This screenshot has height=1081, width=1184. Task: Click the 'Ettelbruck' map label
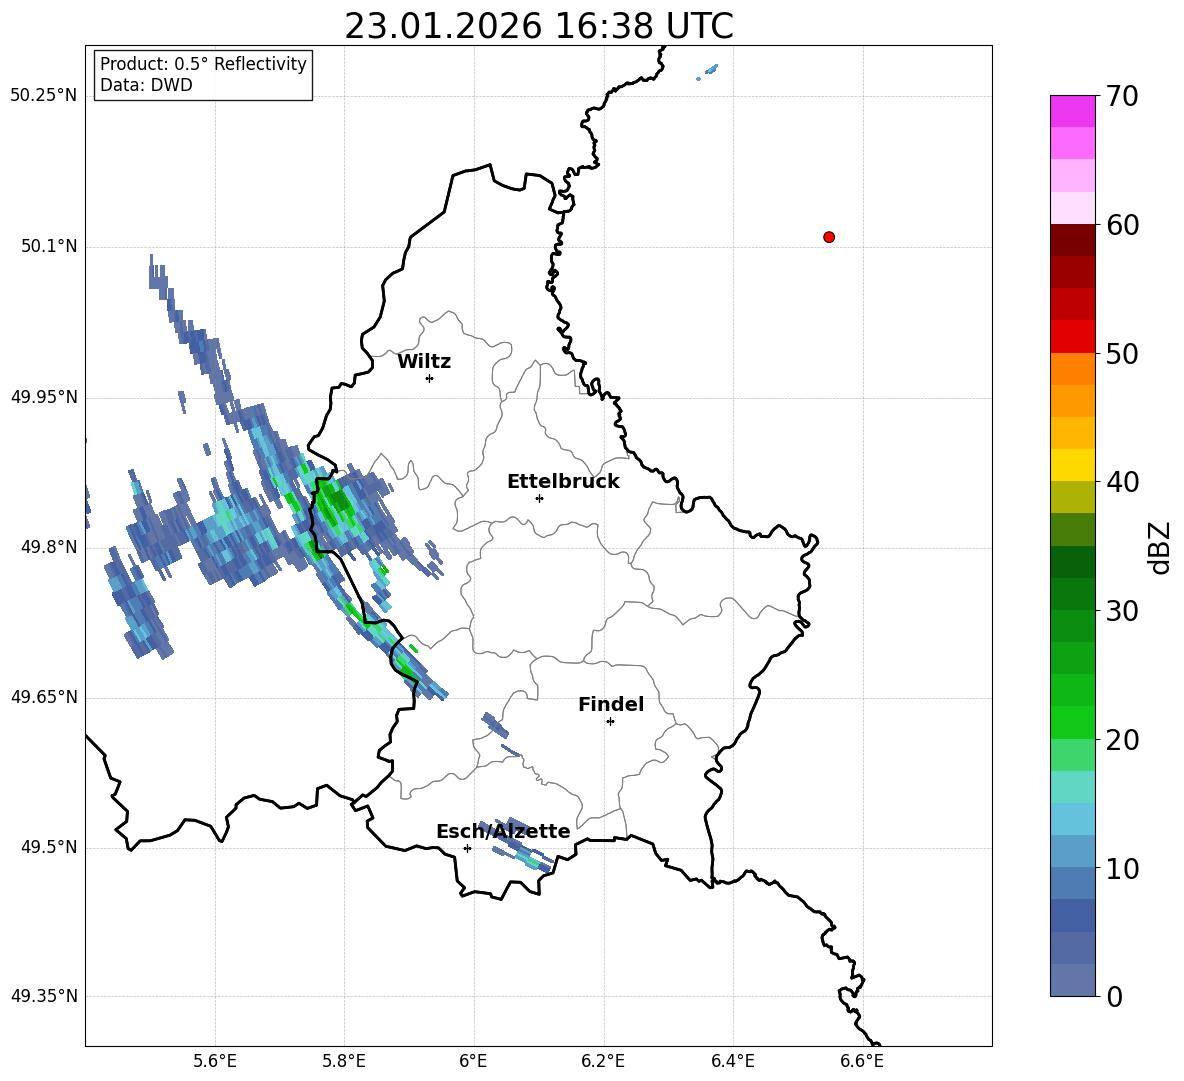coord(563,482)
